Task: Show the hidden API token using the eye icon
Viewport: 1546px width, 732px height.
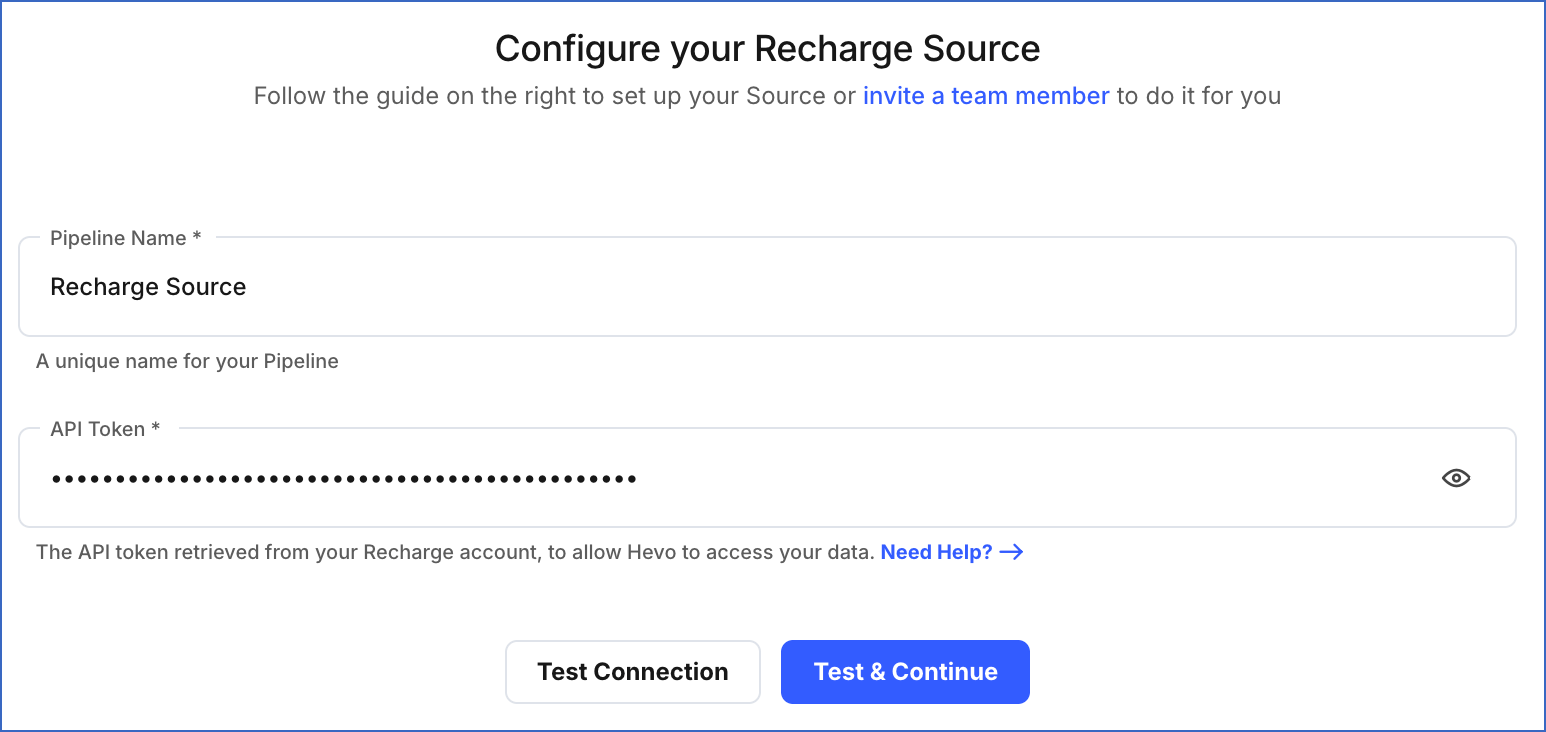Action: (1456, 478)
